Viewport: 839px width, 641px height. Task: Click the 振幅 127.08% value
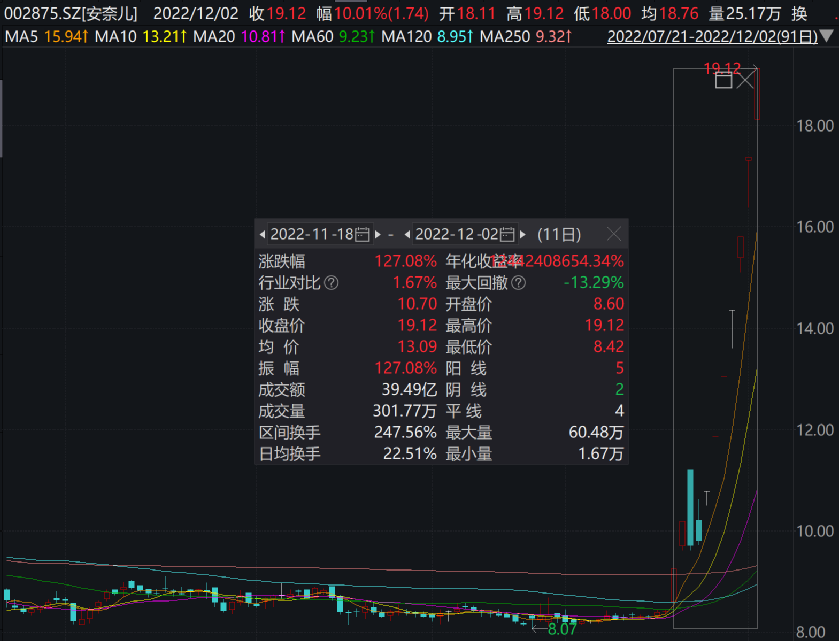[406, 368]
